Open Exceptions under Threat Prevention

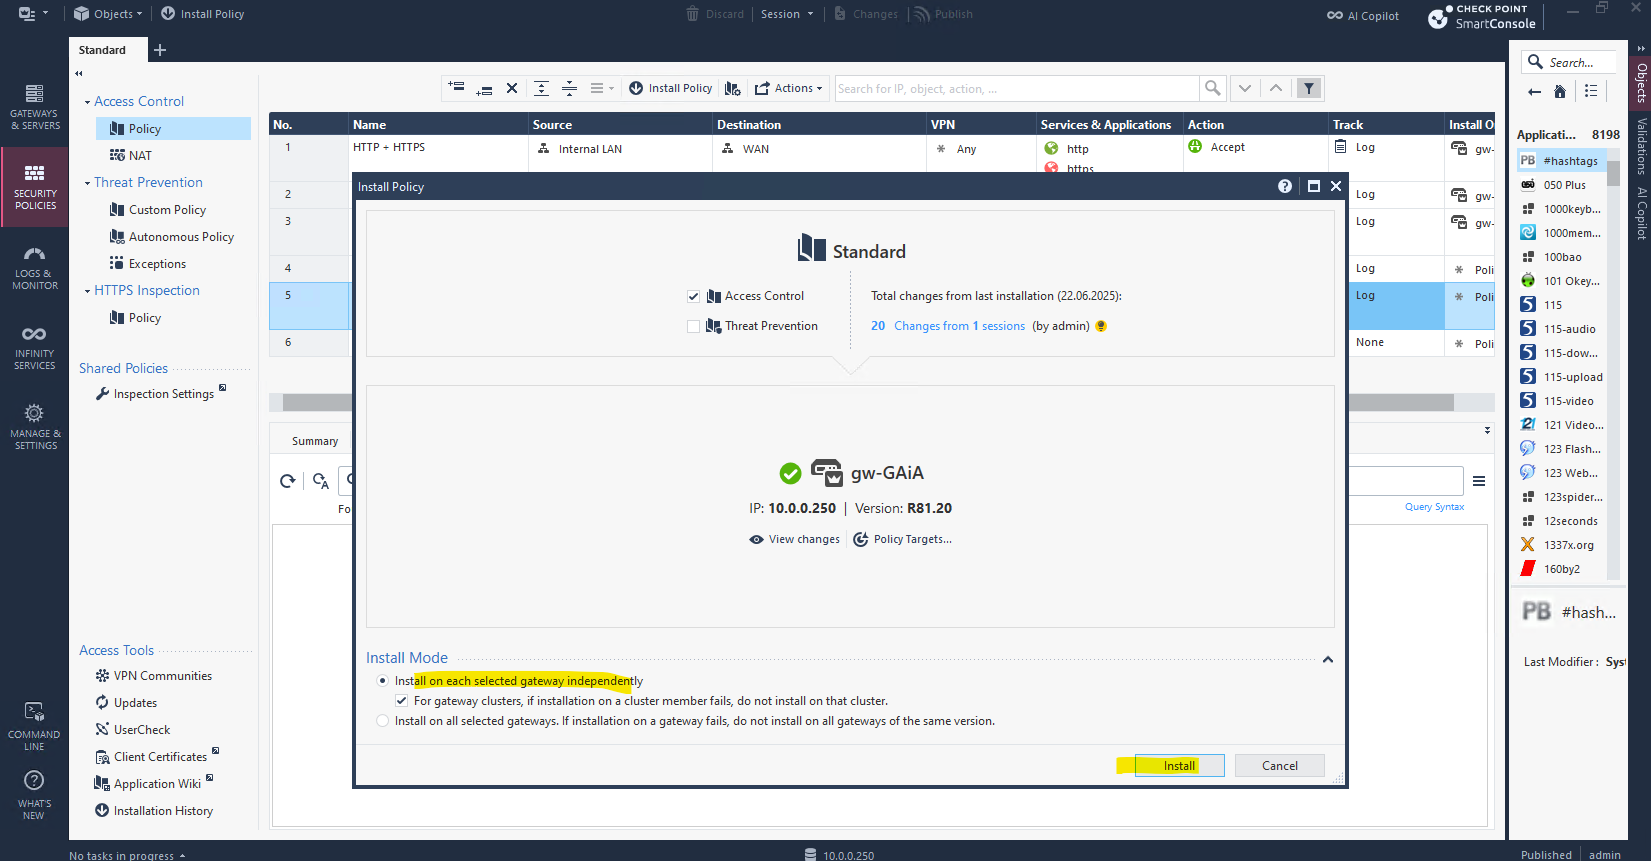[148, 264]
